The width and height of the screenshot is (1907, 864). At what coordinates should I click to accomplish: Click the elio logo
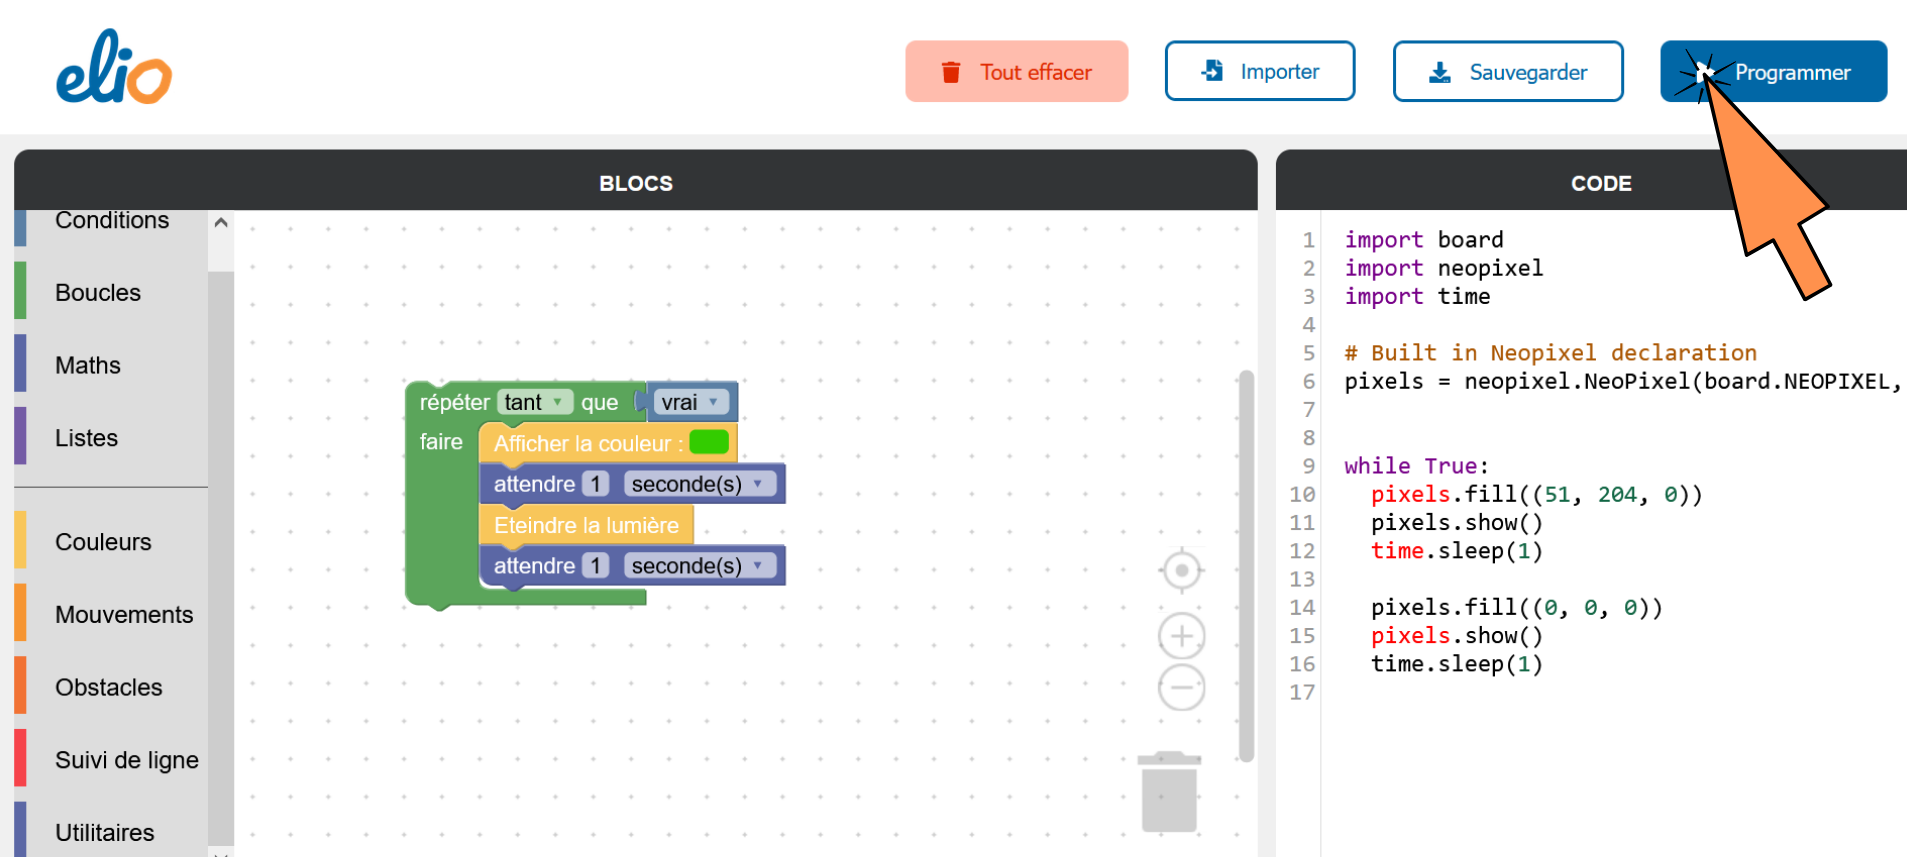coord(113,68)
